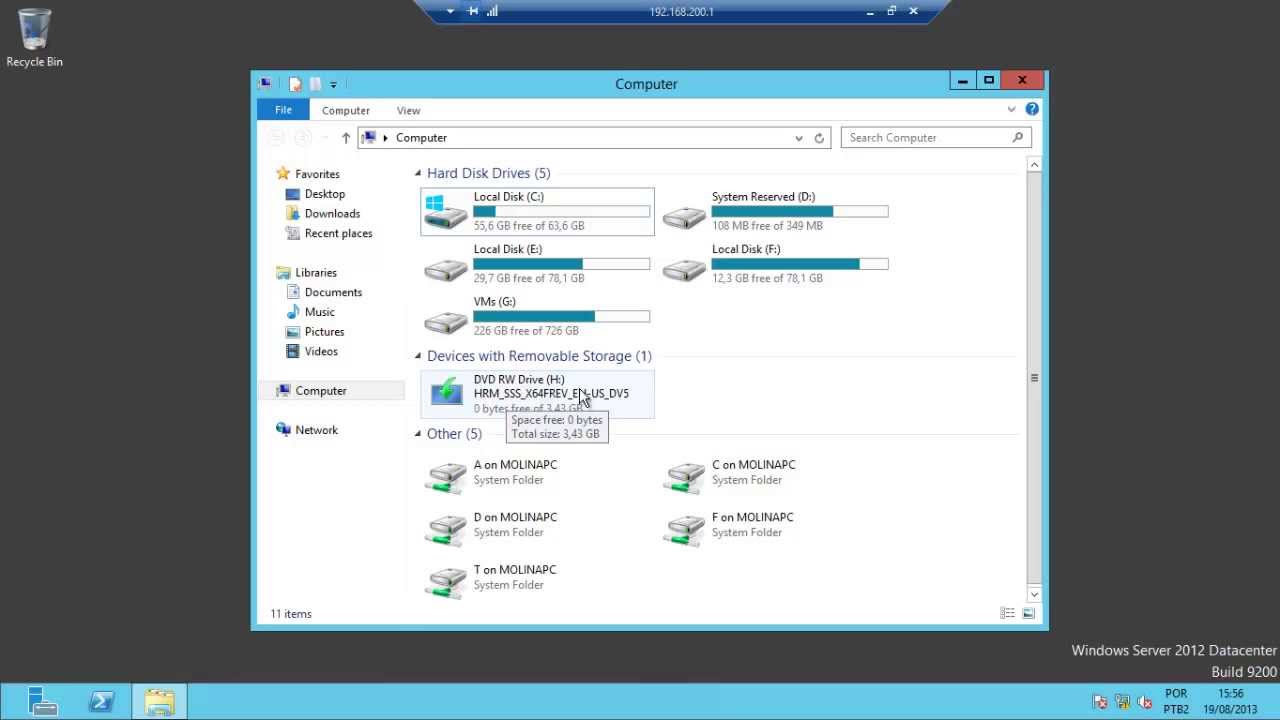
Task: Click Properties icon in quick access toolbar
Action: coord(295,84)
